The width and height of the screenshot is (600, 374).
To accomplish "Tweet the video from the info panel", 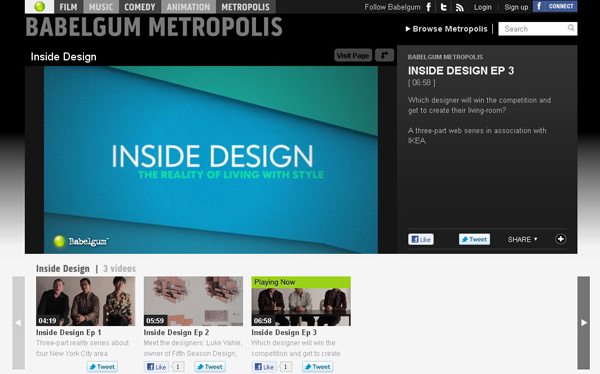I will [x=474, y=239].
